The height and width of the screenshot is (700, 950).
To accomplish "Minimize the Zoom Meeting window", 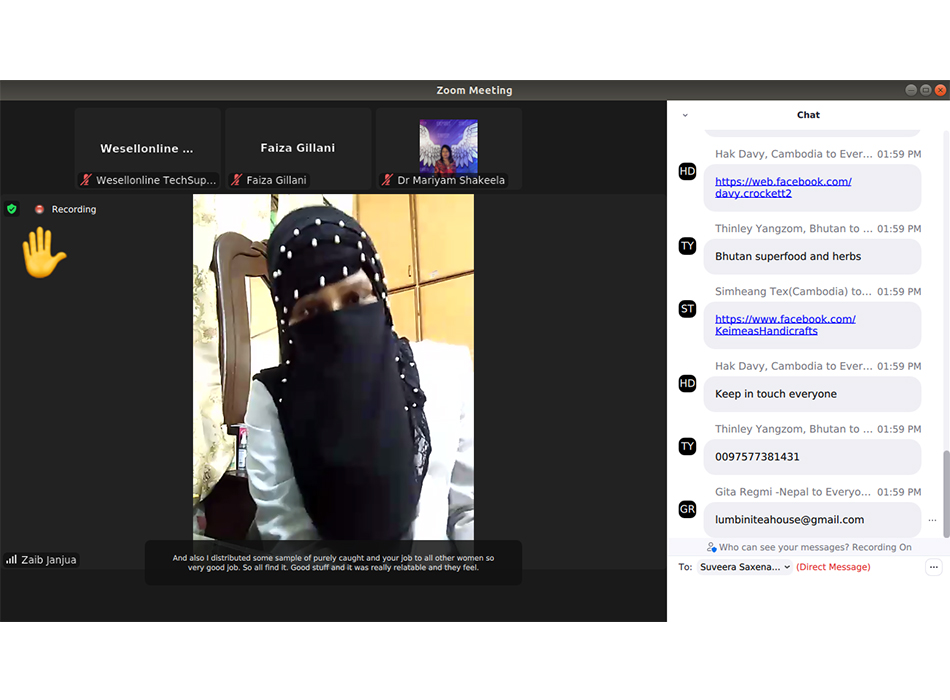I will tap(911, 90).
